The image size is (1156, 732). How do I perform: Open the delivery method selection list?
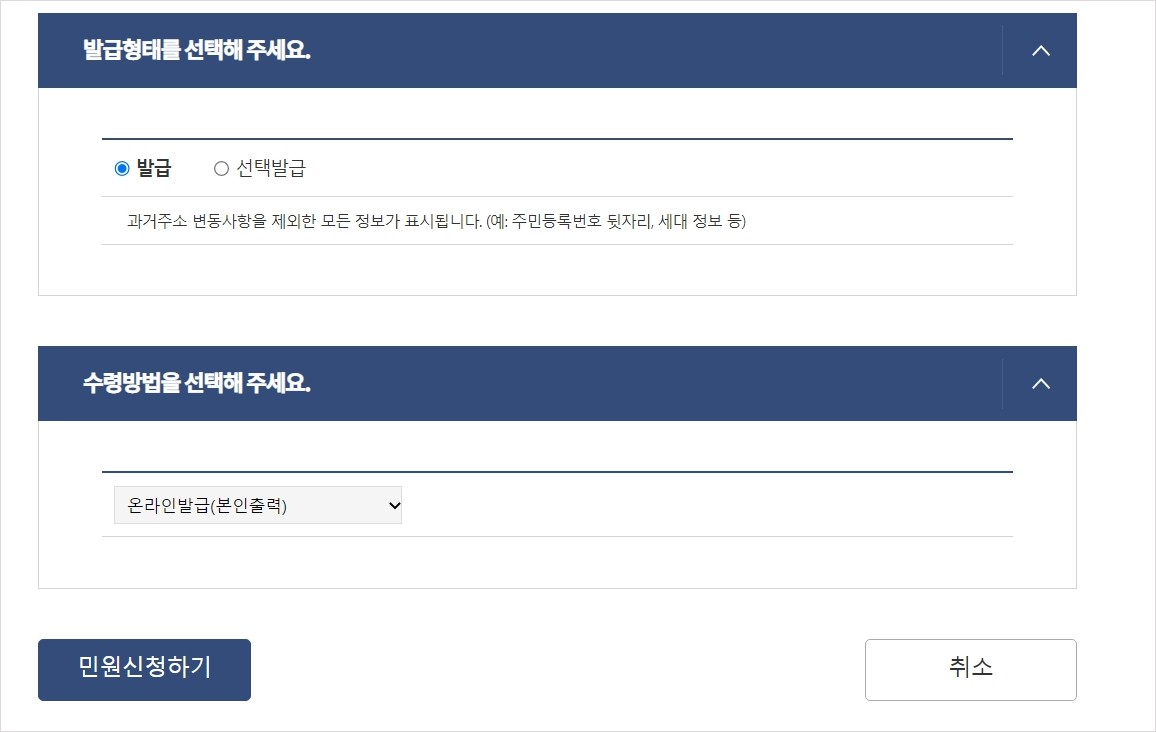coord(256,505)
